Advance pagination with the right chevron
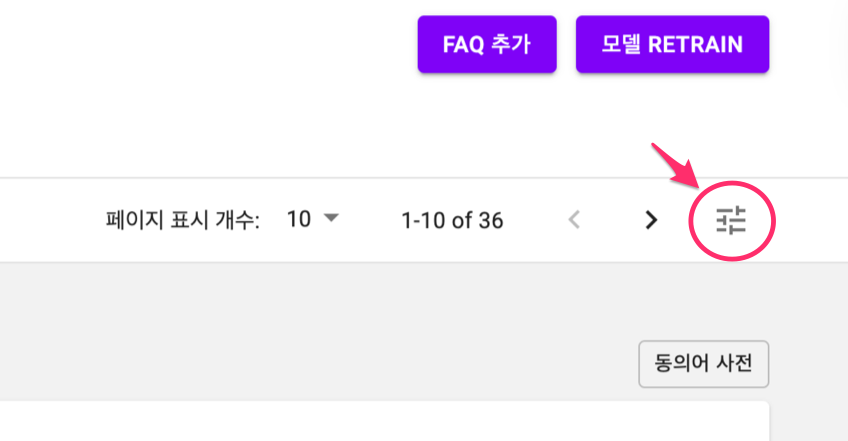This screenshot has height=441, width=848. coord(652,220)
